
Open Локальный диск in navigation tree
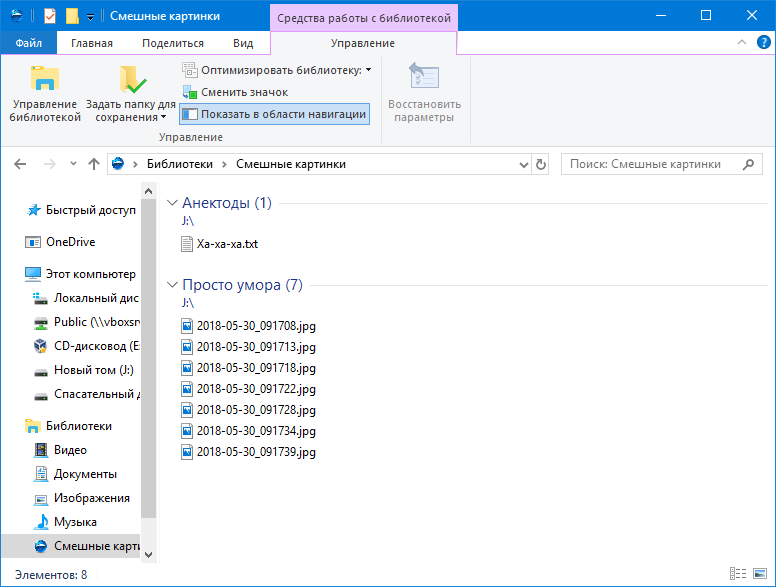coord(86,298)
